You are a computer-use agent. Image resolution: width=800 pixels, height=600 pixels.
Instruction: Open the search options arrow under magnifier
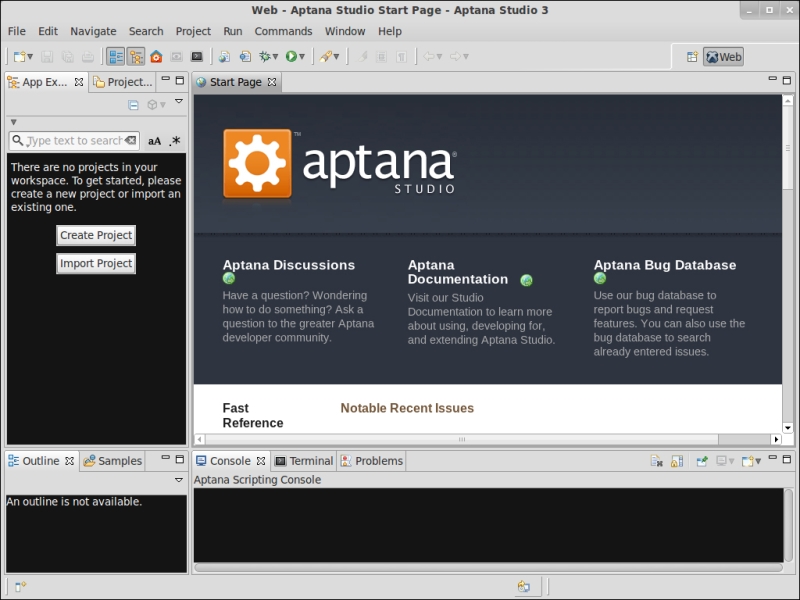(x=27, y=144)
